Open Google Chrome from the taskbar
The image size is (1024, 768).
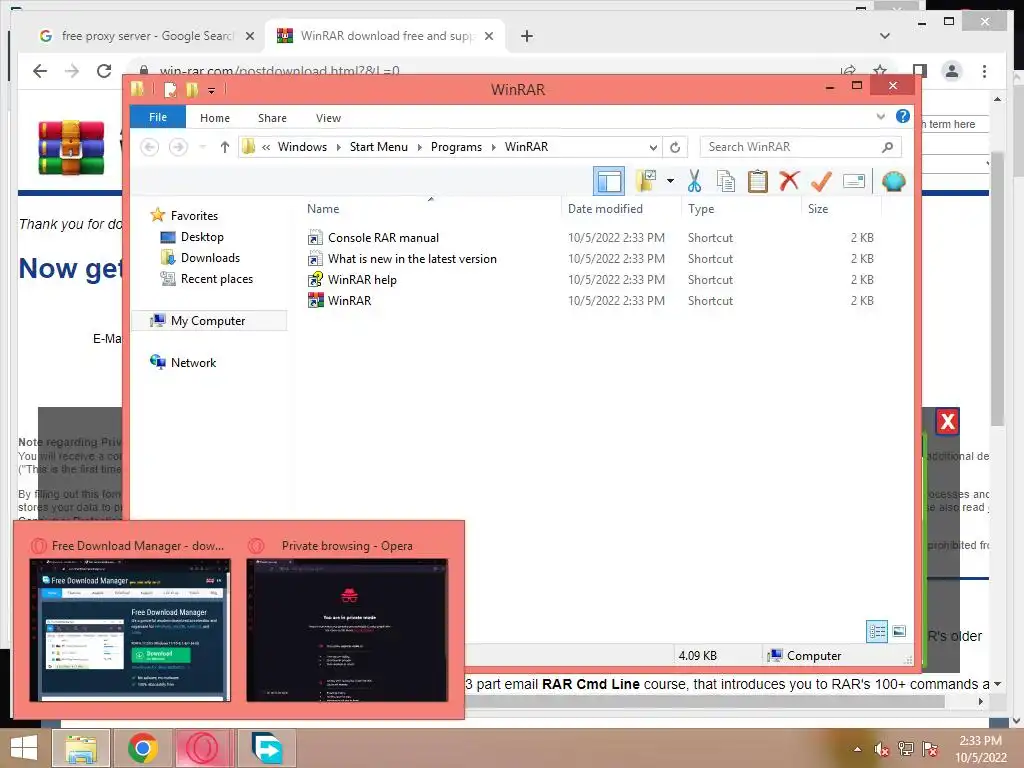pyautogui.click(x=143, y=748)
